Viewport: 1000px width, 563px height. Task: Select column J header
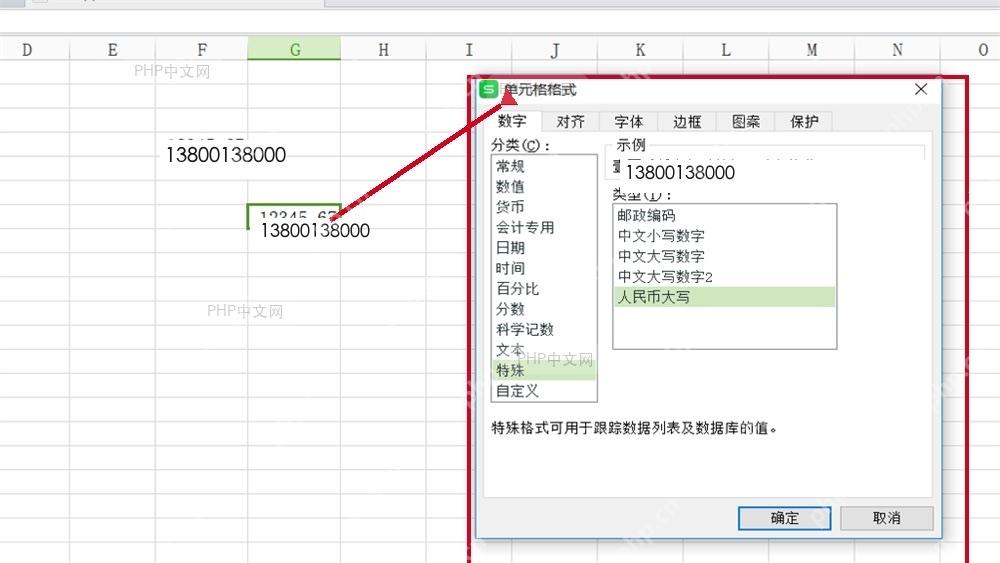pos(555,49)
